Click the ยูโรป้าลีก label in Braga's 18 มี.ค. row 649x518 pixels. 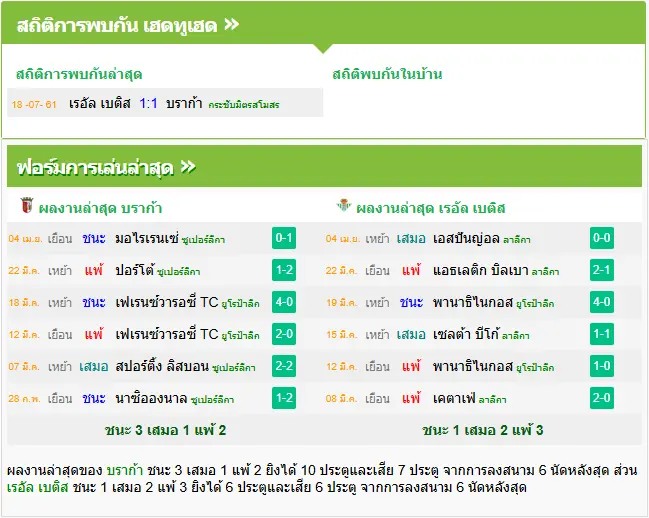(240, 304)
